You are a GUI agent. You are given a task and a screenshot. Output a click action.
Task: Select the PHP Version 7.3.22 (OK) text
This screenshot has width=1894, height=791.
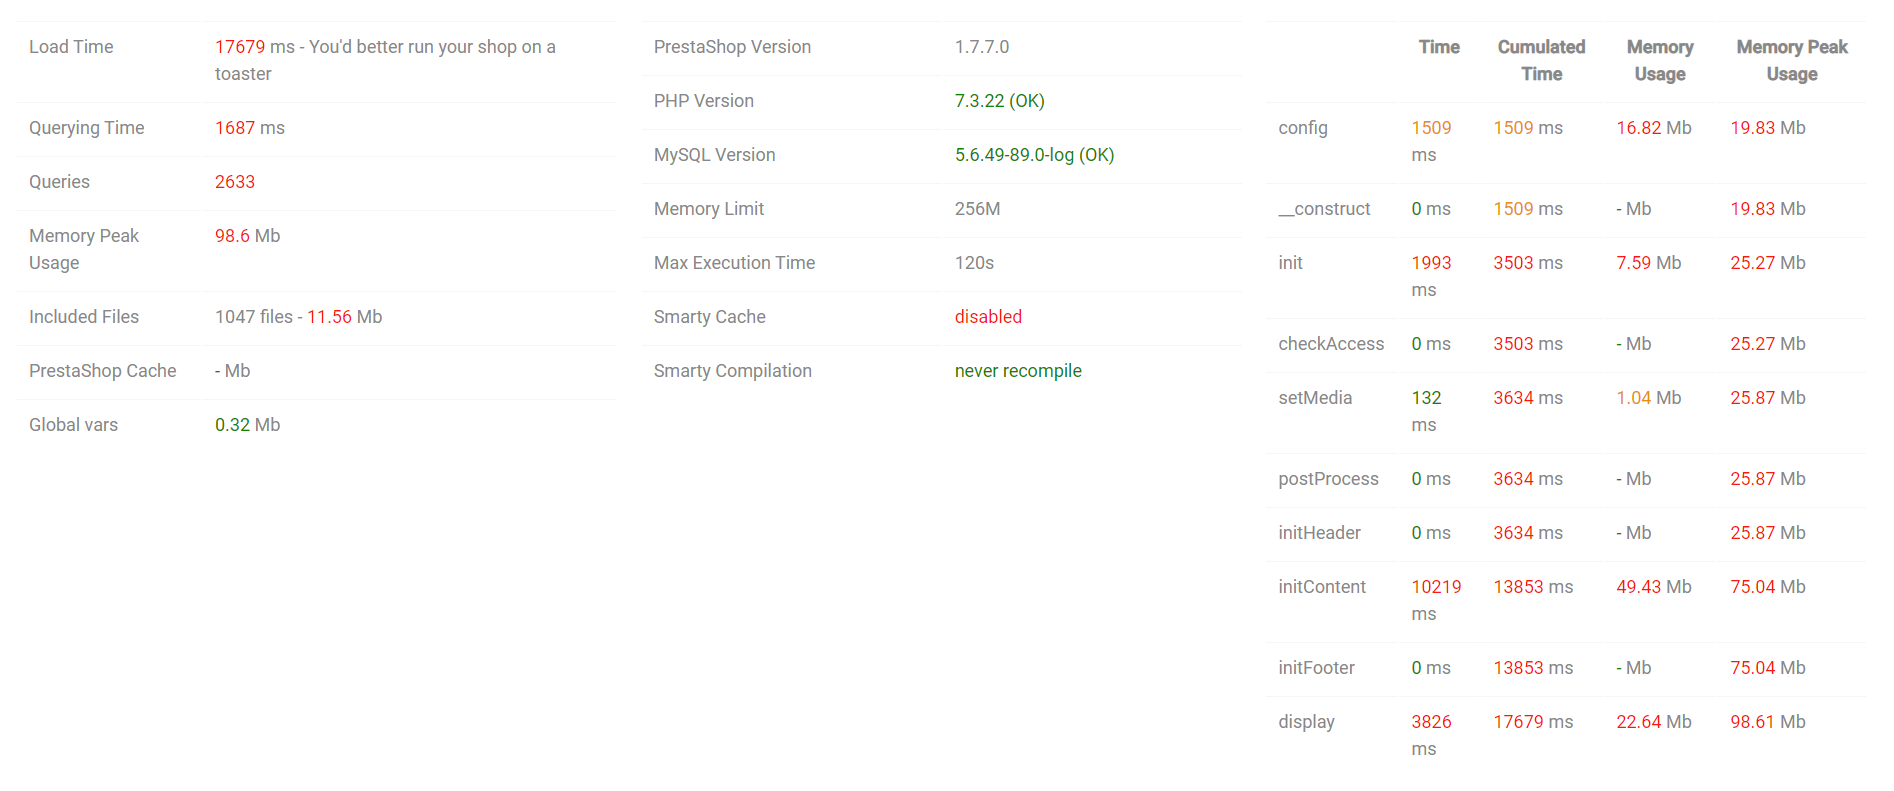(x=1000, y=101)
